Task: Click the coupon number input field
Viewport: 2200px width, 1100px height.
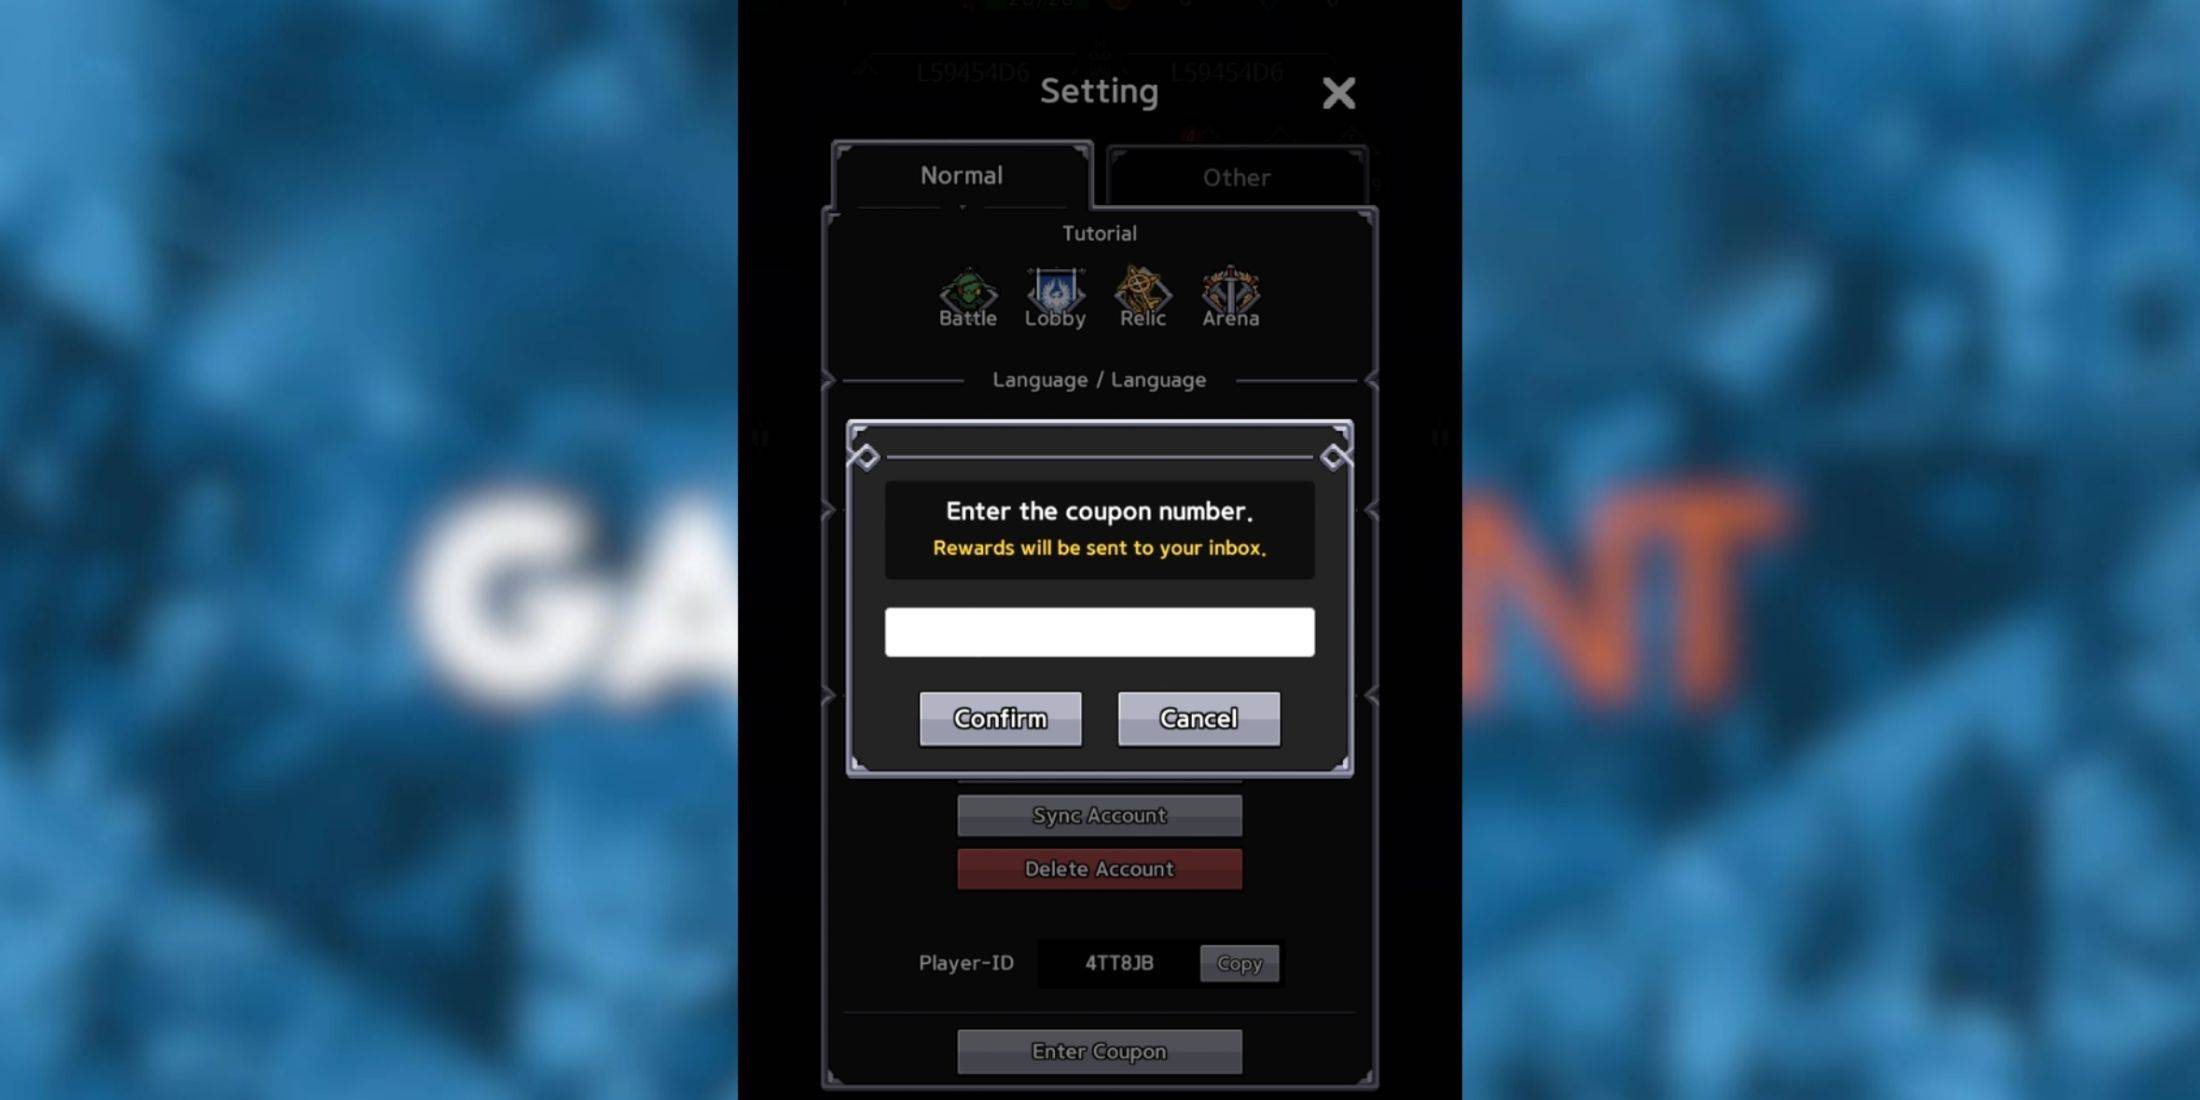Action: point(1100,631)
